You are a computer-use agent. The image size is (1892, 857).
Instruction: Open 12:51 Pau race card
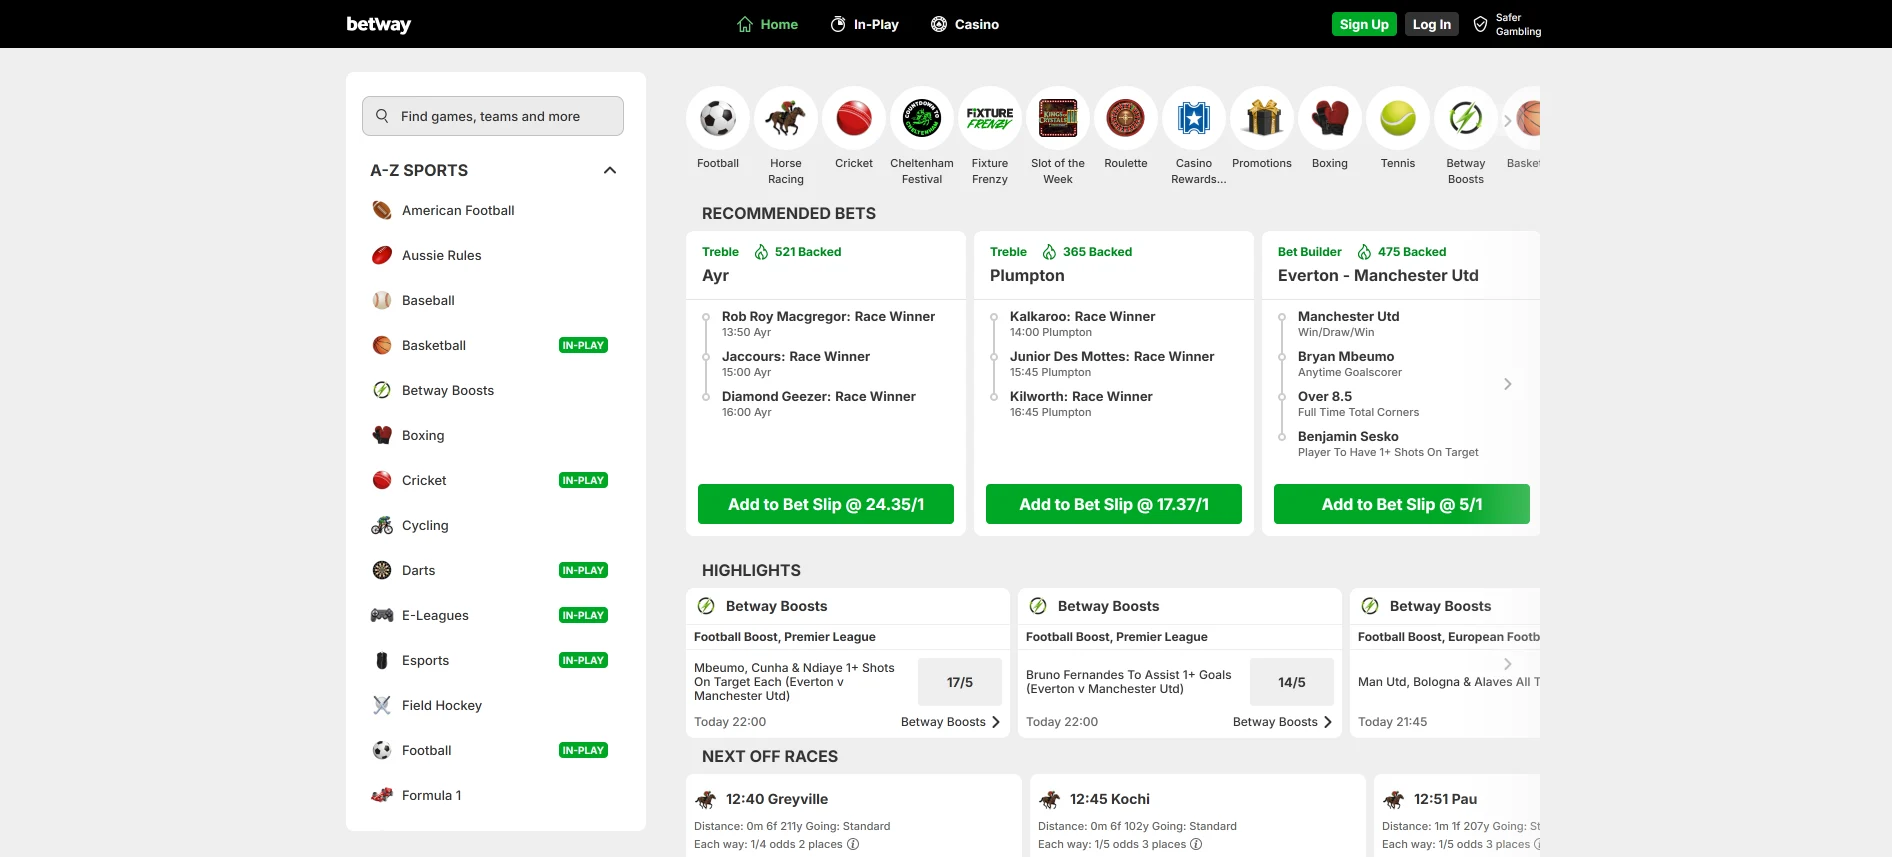coord(1445,799)
